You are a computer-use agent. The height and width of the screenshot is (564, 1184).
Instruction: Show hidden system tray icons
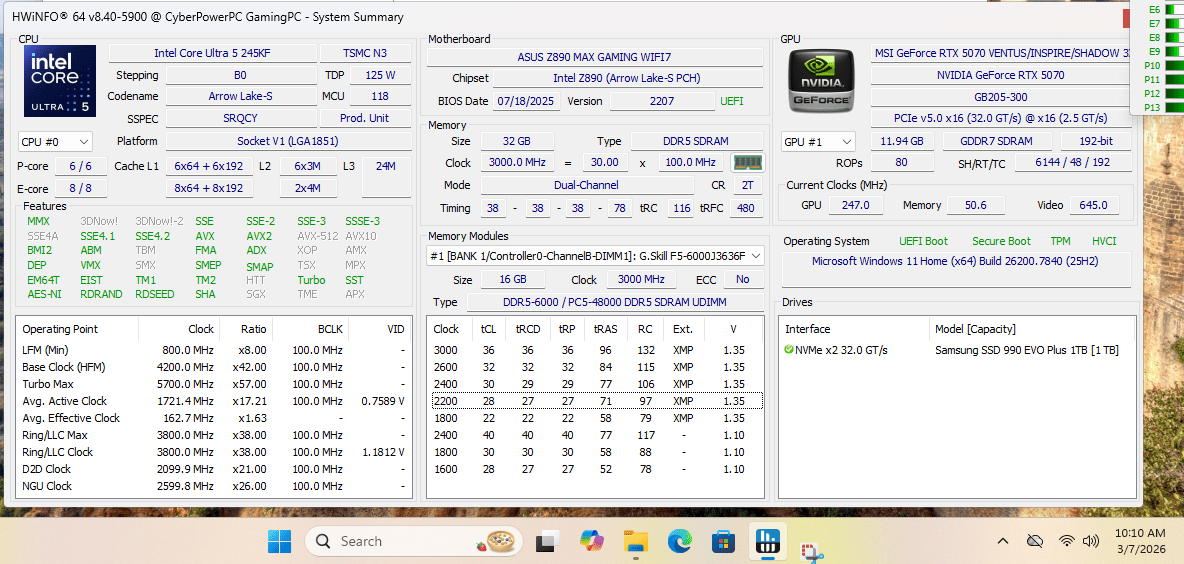(x=1003, y=541)
